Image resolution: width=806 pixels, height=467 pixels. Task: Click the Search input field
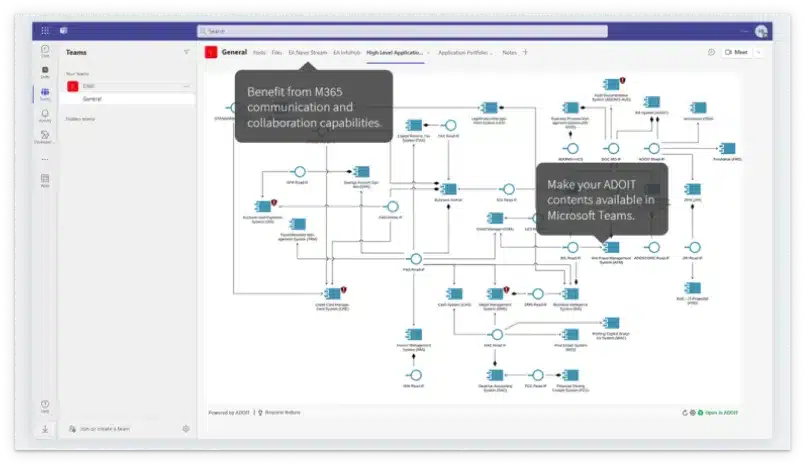pyautogui.click(x=402, y=31)
